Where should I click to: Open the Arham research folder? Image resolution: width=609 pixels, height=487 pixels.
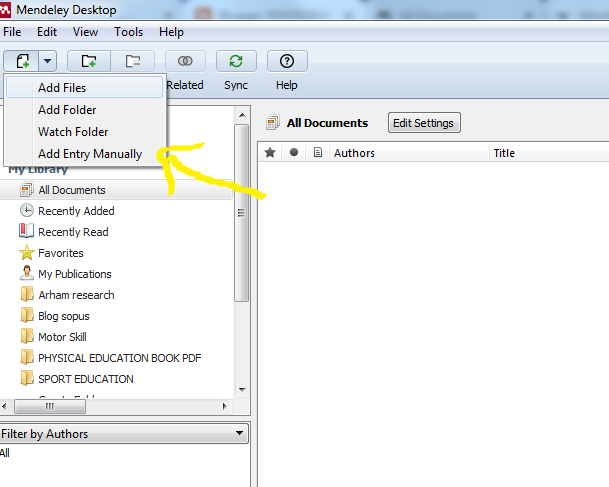click(x=116, y=295)
